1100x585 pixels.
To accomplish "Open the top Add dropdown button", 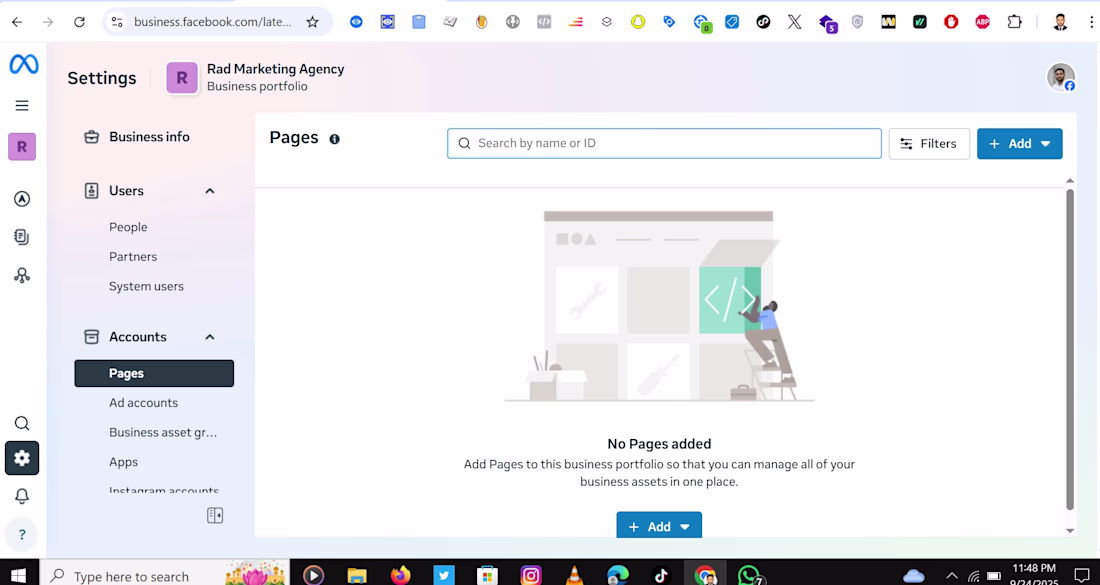I will 1019,143.
